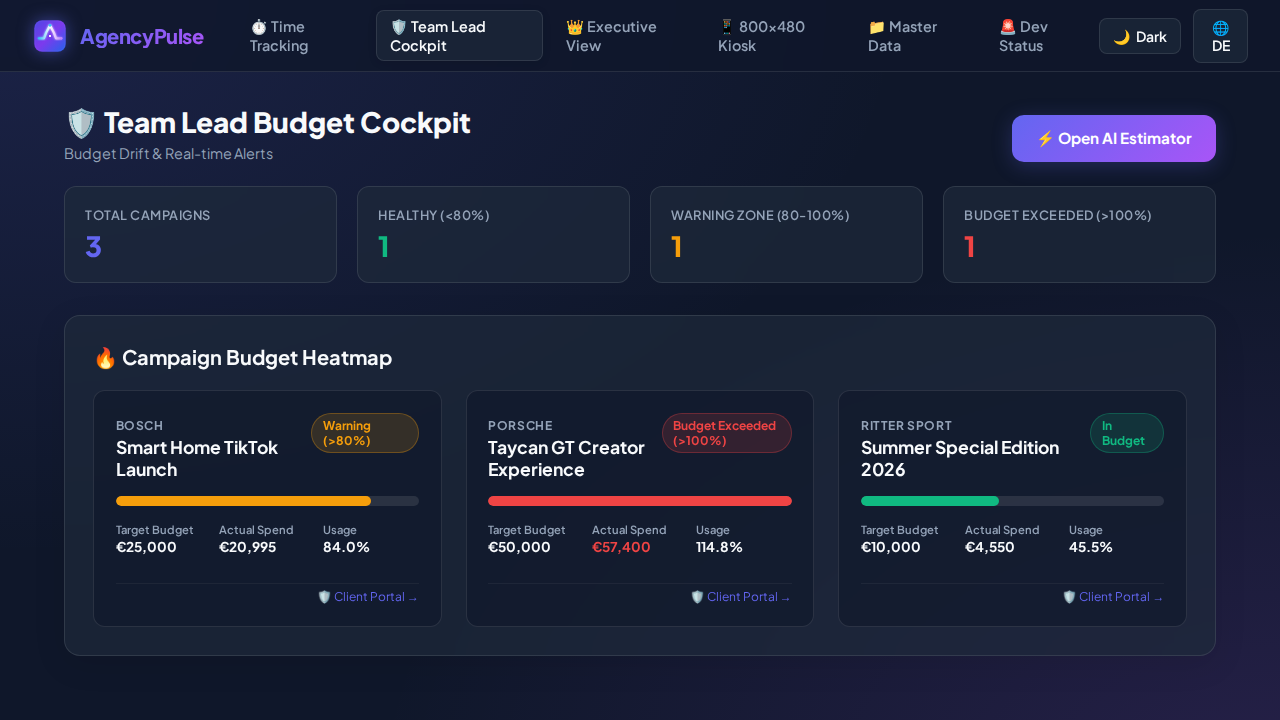
Task: Click the €20,995 actual spend value
Action: pyautogui.click(x=248, y=547)
